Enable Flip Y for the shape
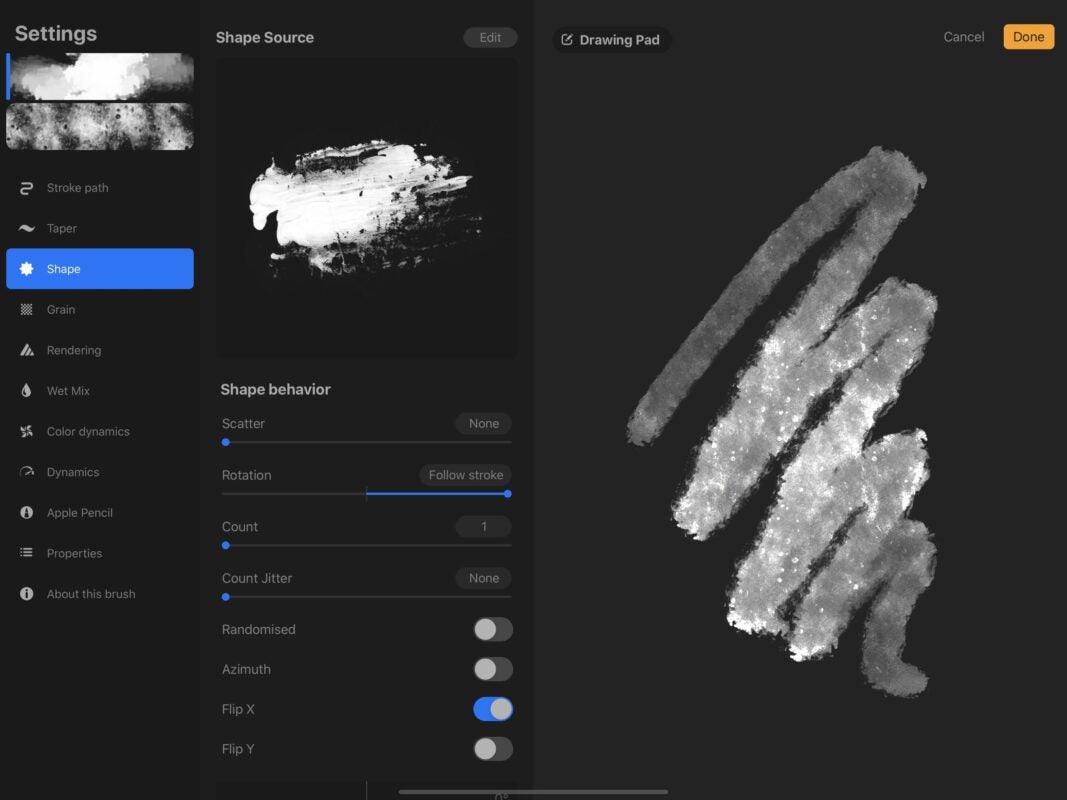This screenshot has width=1067, height=800. coord(492,748)
